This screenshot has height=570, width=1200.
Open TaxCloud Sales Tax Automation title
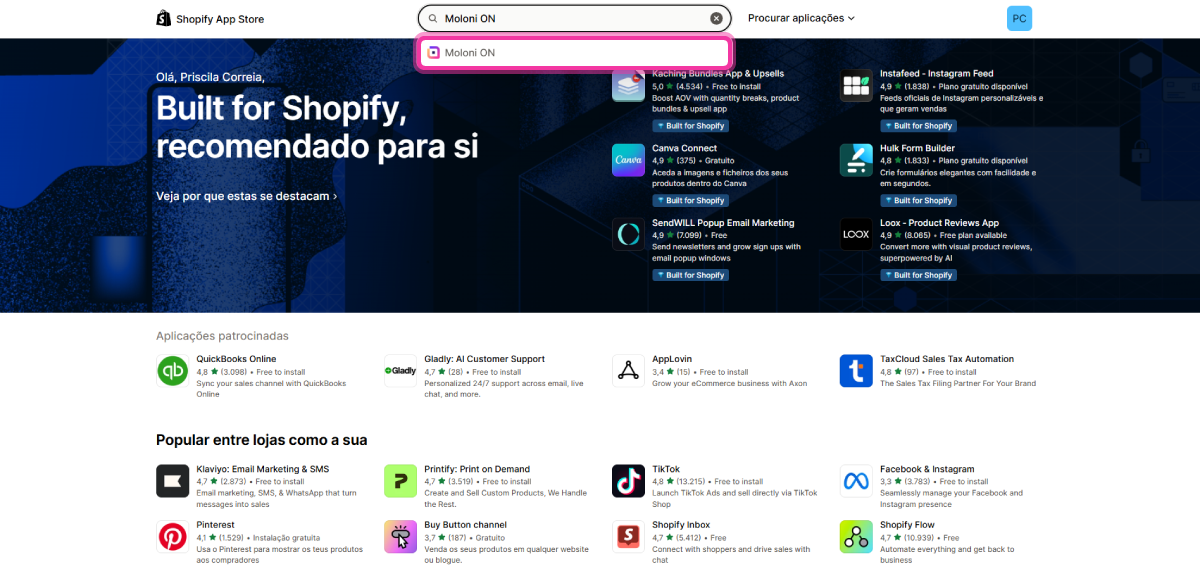point(947,359)
